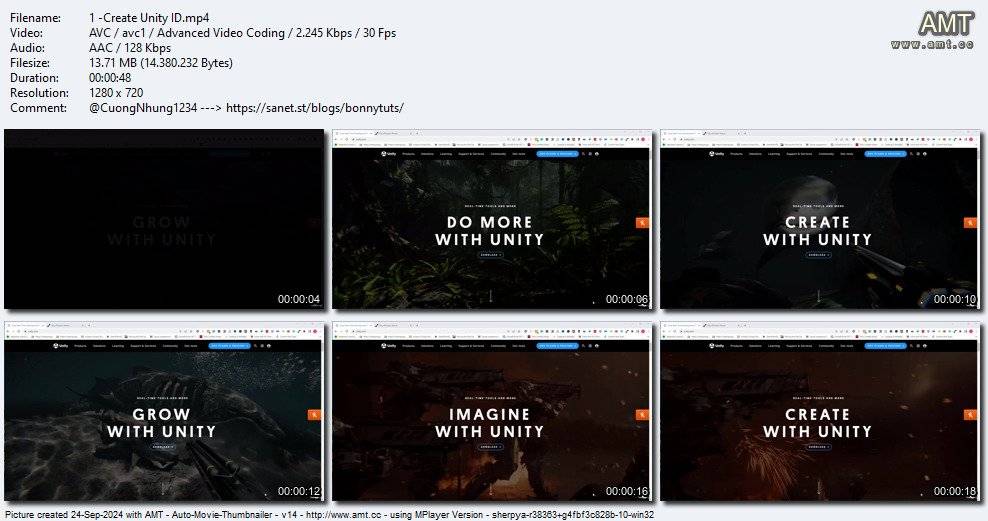The image size is (988, 521).
Task: Click the Download button in the 00:00:18 frame
Action: [817, 447]
